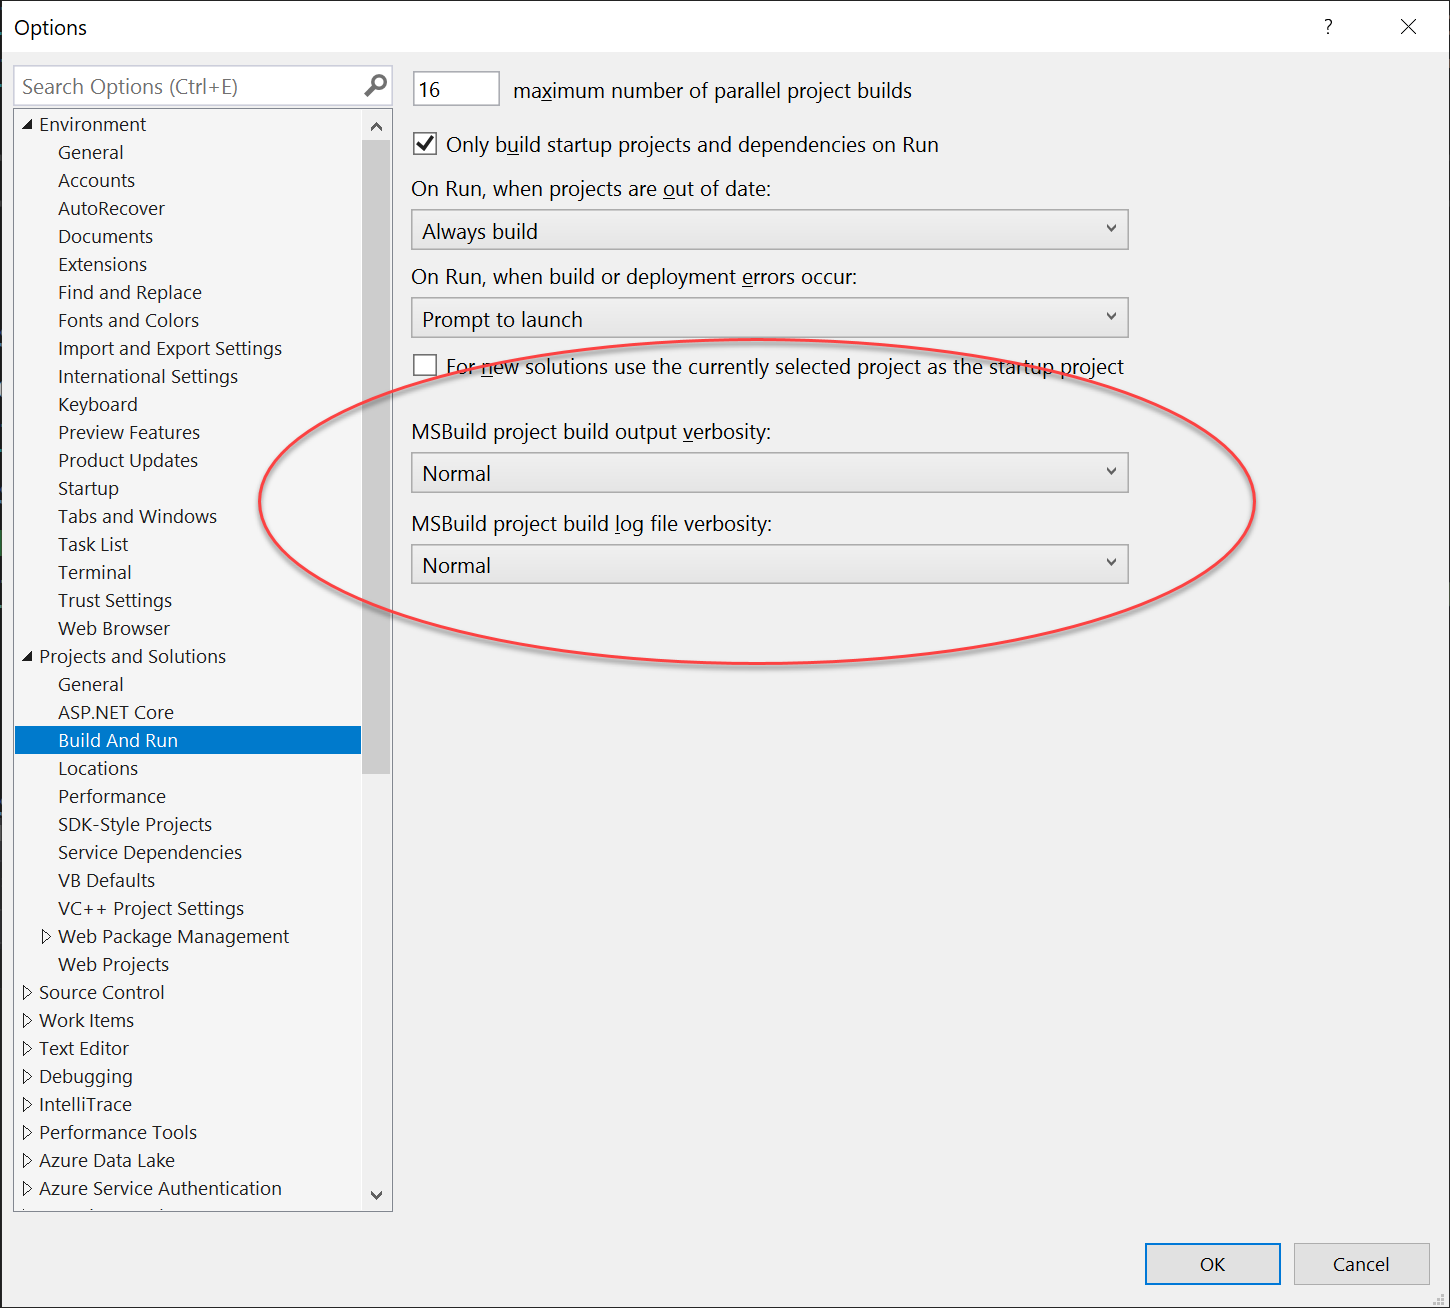Expand the Text Editor node

tap(27, 1048)
